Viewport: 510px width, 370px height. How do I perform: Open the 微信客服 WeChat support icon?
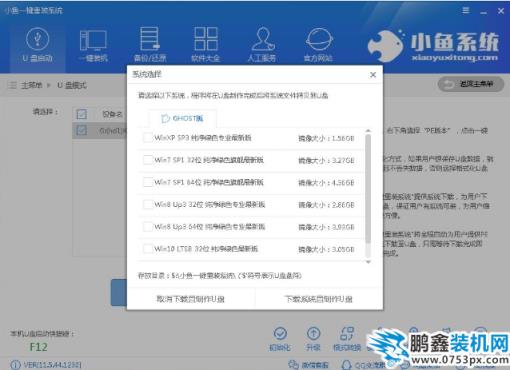(x=308, y=365)
